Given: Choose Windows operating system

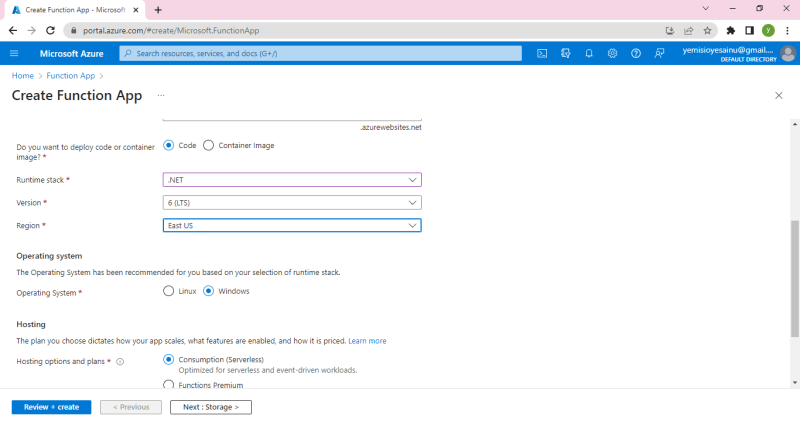Looking at the screenshot, I should click(x=208, y=291).
